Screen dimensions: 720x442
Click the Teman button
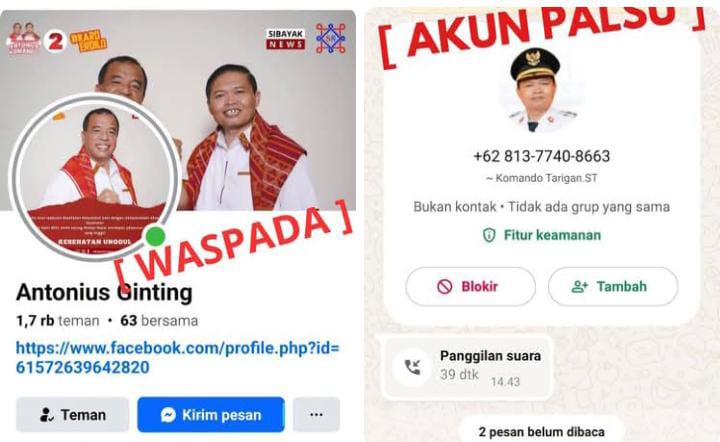click(x=72, y=414)
